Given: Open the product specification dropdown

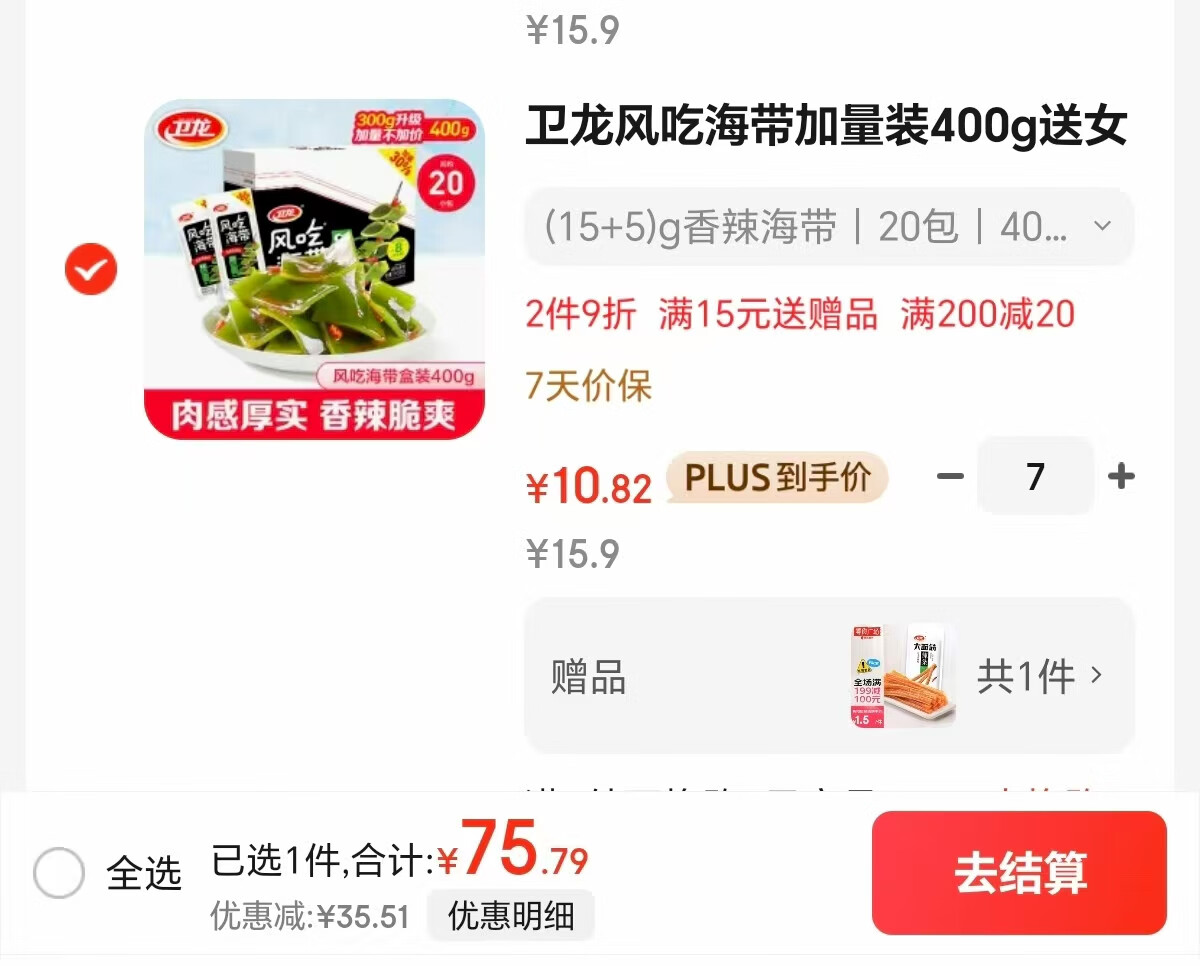Looking at the screenshot, I should coord(829,227).
